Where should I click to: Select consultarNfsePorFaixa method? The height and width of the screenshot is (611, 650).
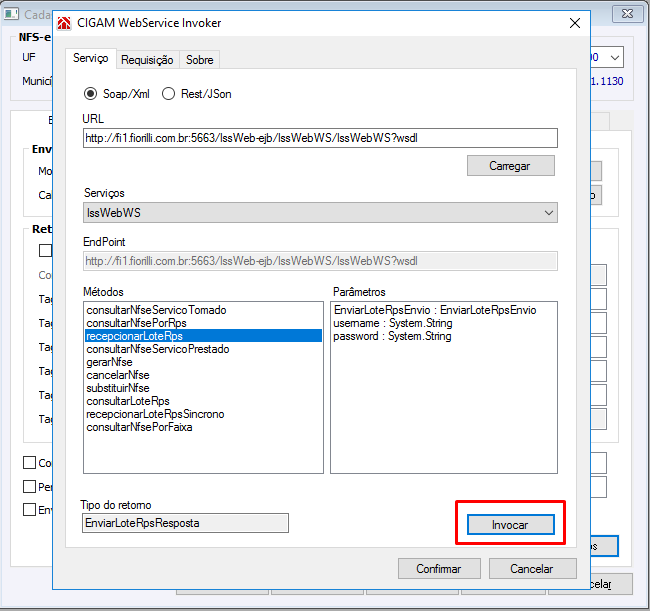coord(203,427)
